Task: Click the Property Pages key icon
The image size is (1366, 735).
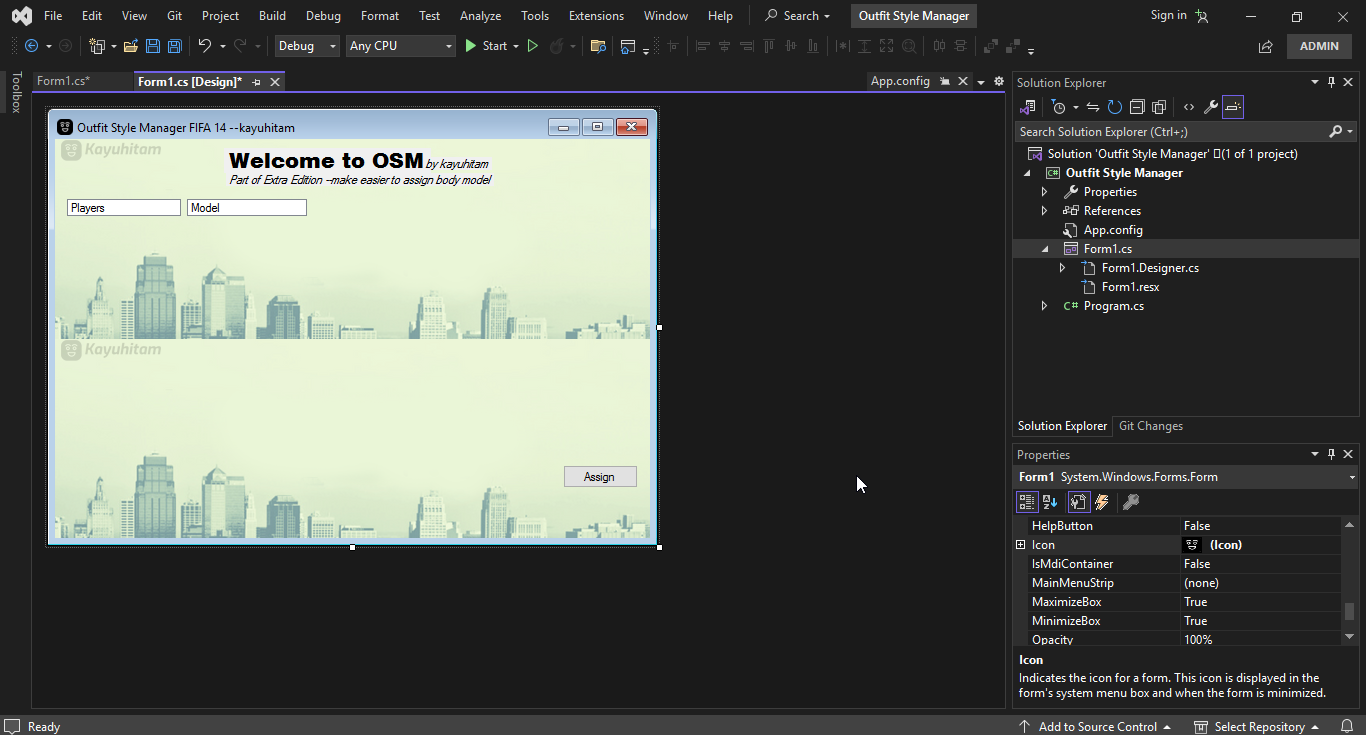Action: tap(1131, 502)
